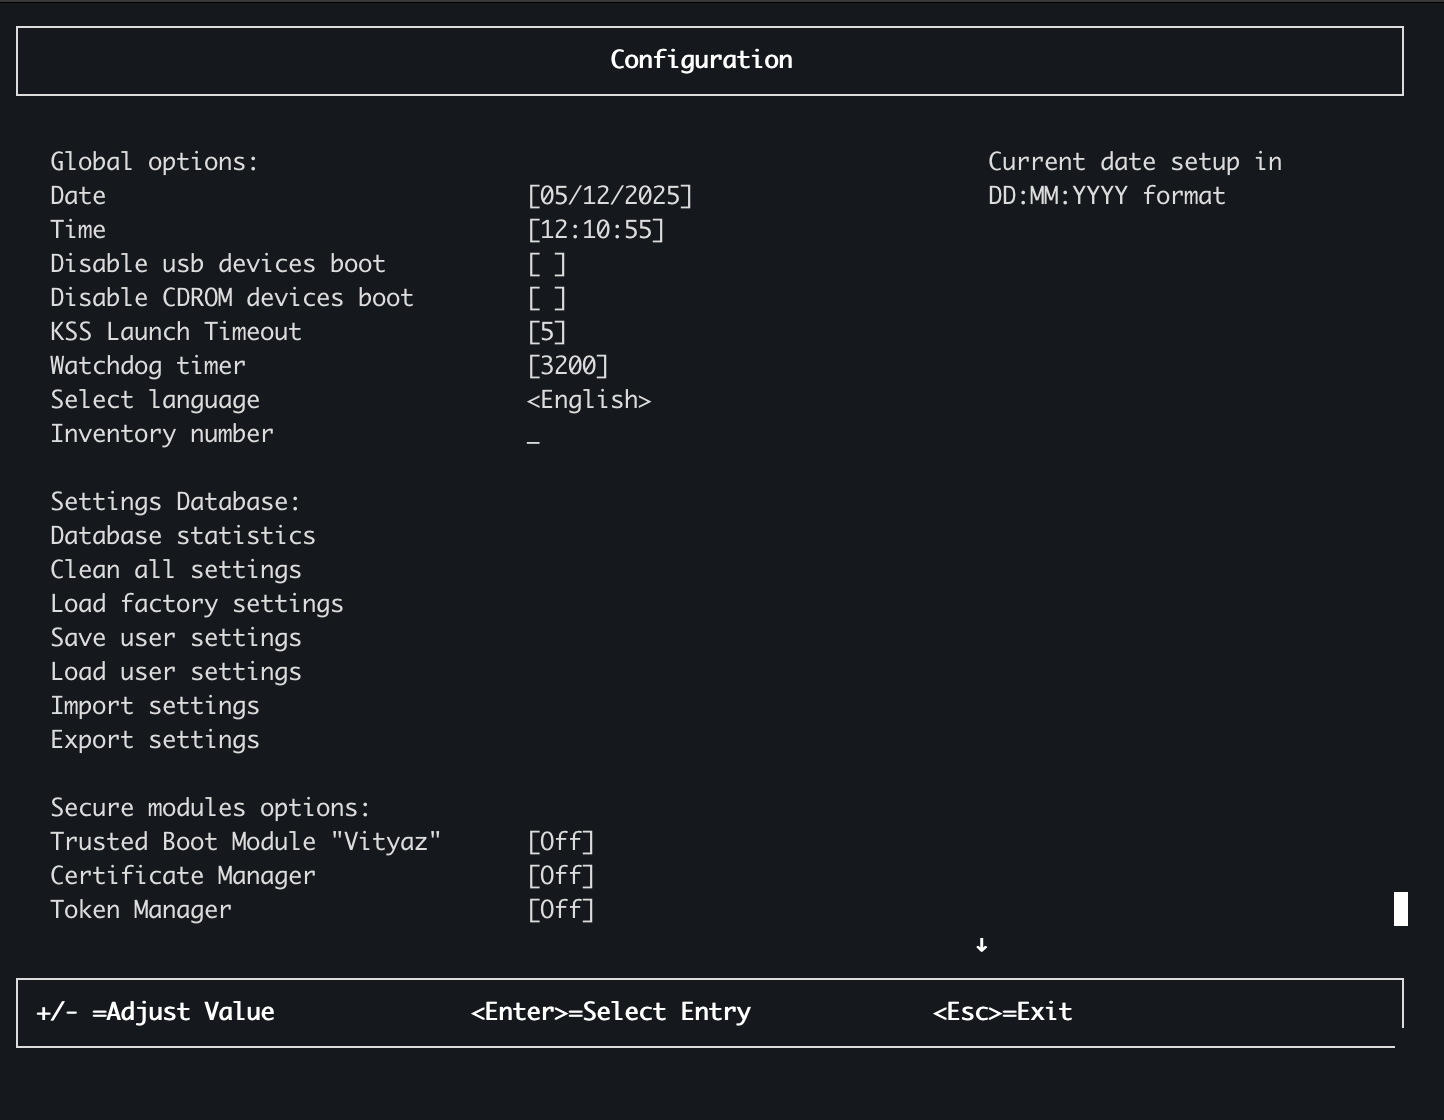Click the down arrow scroll indicator
1444x1120 pixels.
[x=982, y=945]
